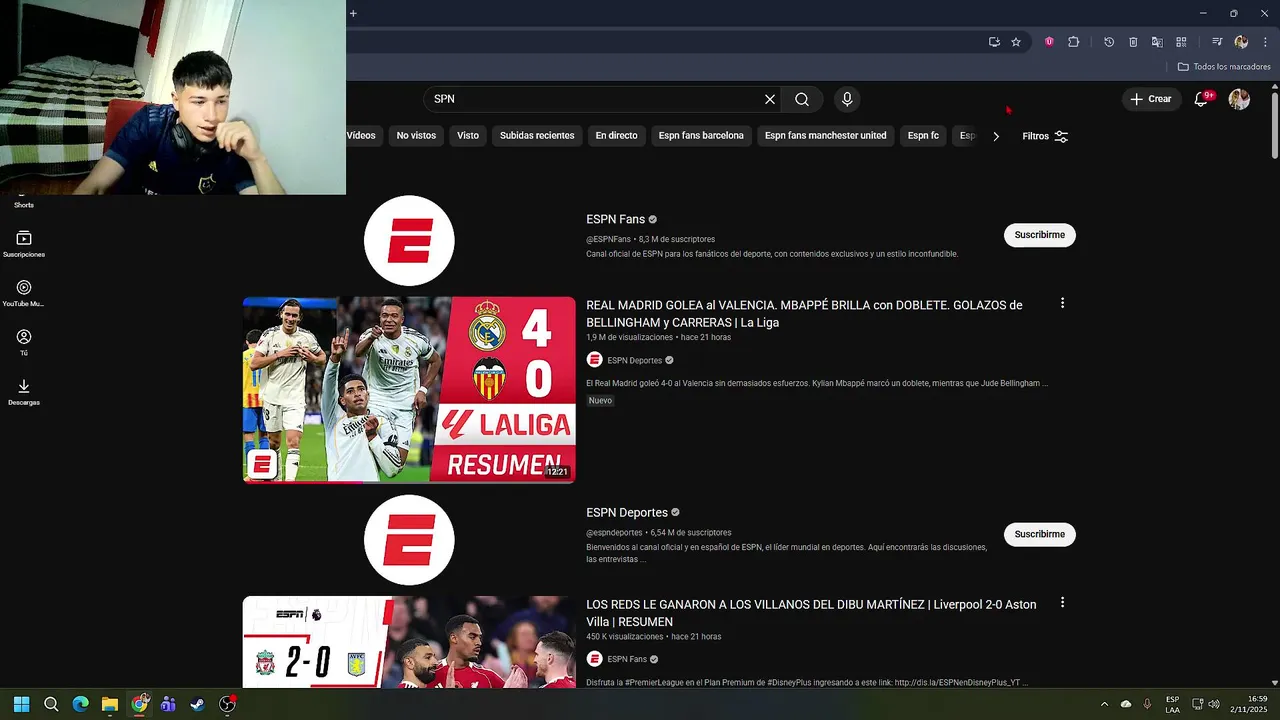This screenshot has width=1280, height=720.
Task: Open ESPN Deportes uploader under Real Madrid video
Action: [x=634, y=360]
